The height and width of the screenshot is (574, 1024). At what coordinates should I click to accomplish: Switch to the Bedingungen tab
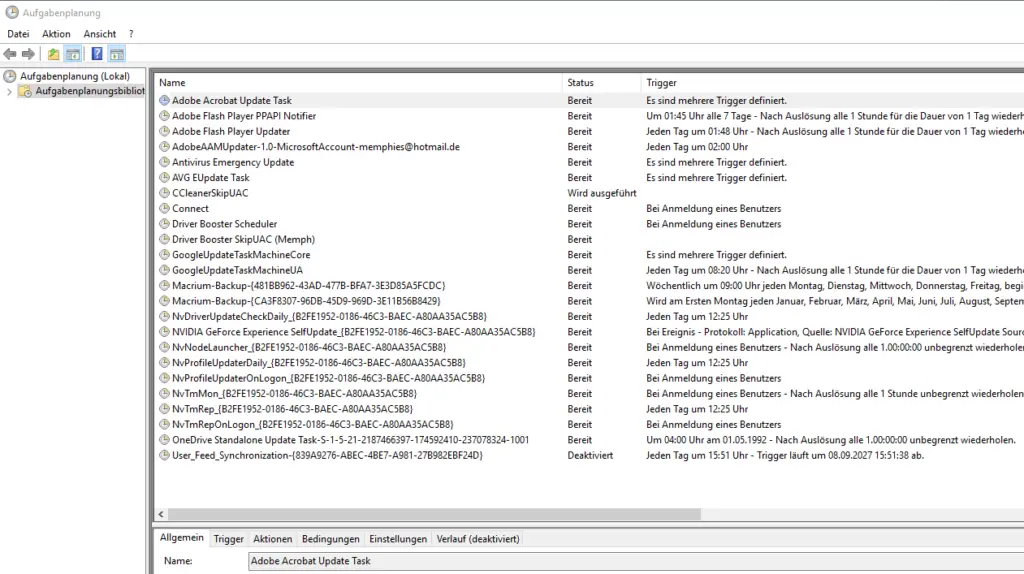tap(330, 539)
